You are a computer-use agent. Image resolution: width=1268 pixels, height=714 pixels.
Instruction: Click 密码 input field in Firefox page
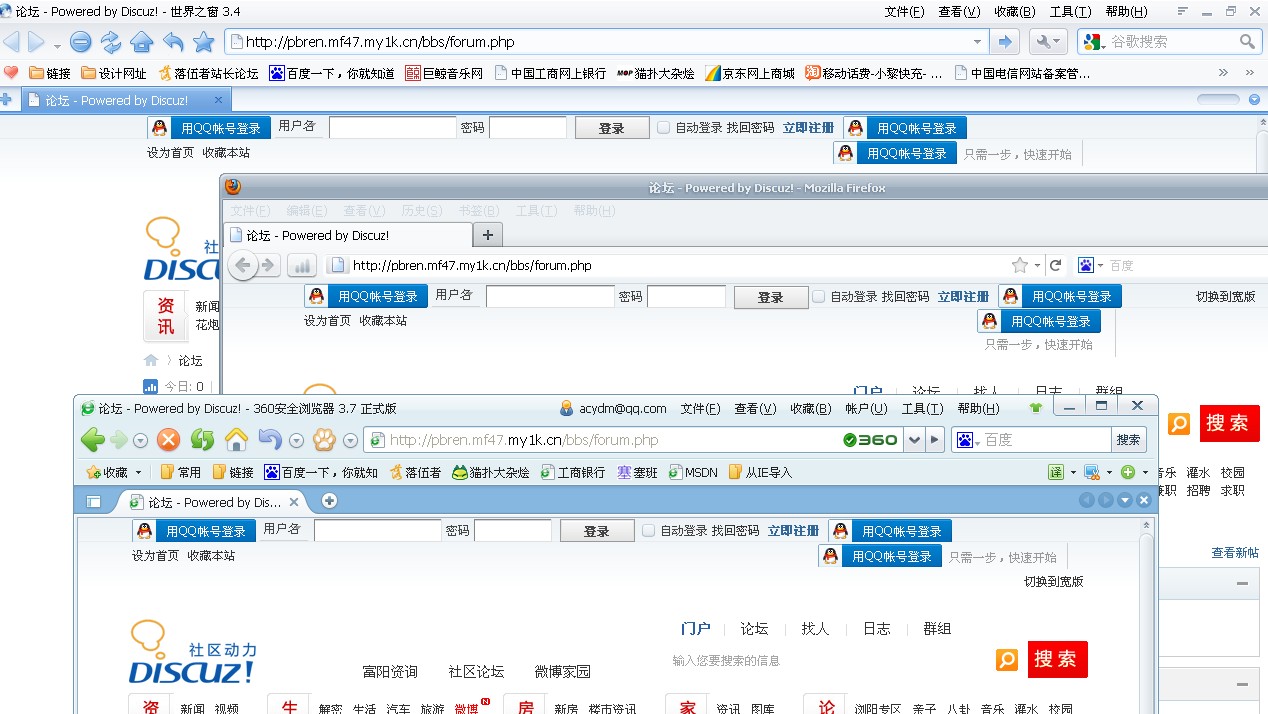pyautogui.click(x=686, y=297)
